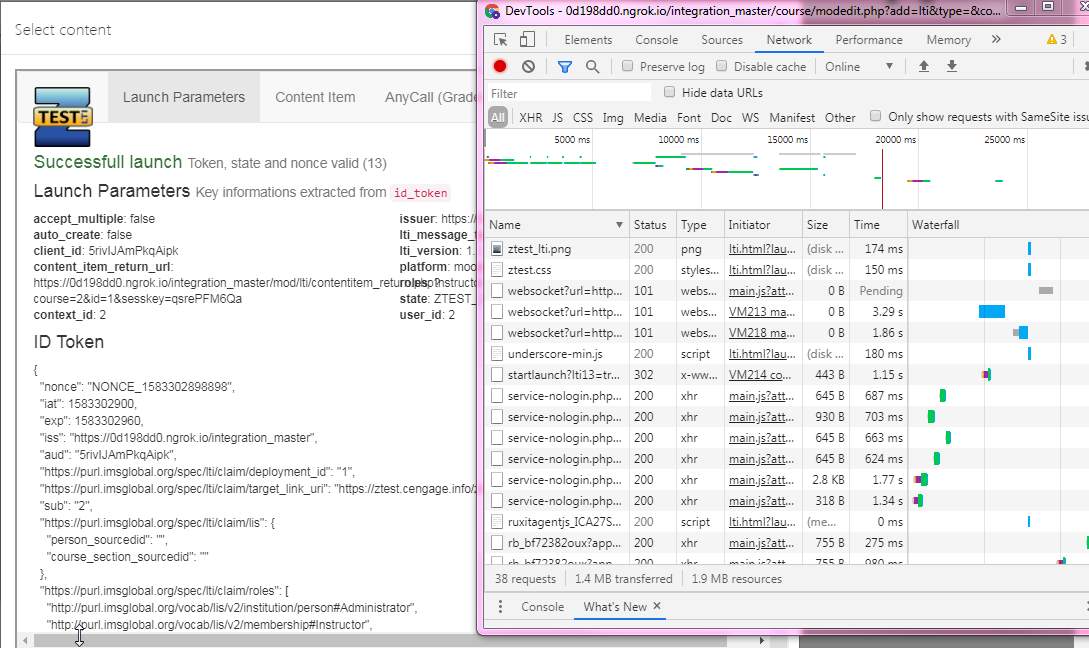
Task: Switch to the Sources tab
Action: 722,40
